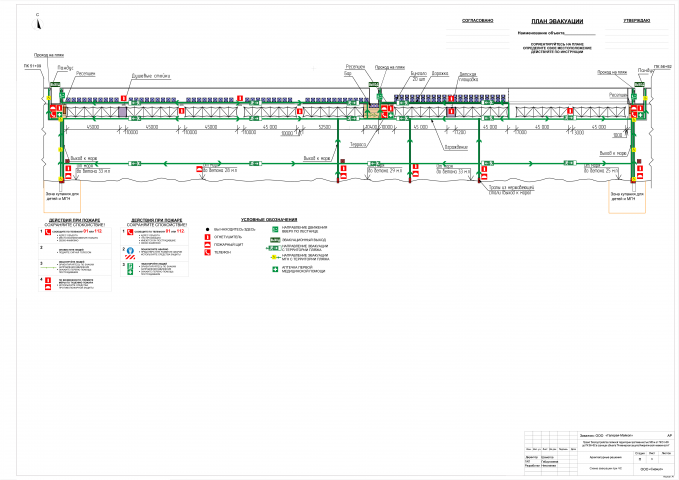Click the north arrow compass symbol
The image size is (679, 480).
pos(38,24)
